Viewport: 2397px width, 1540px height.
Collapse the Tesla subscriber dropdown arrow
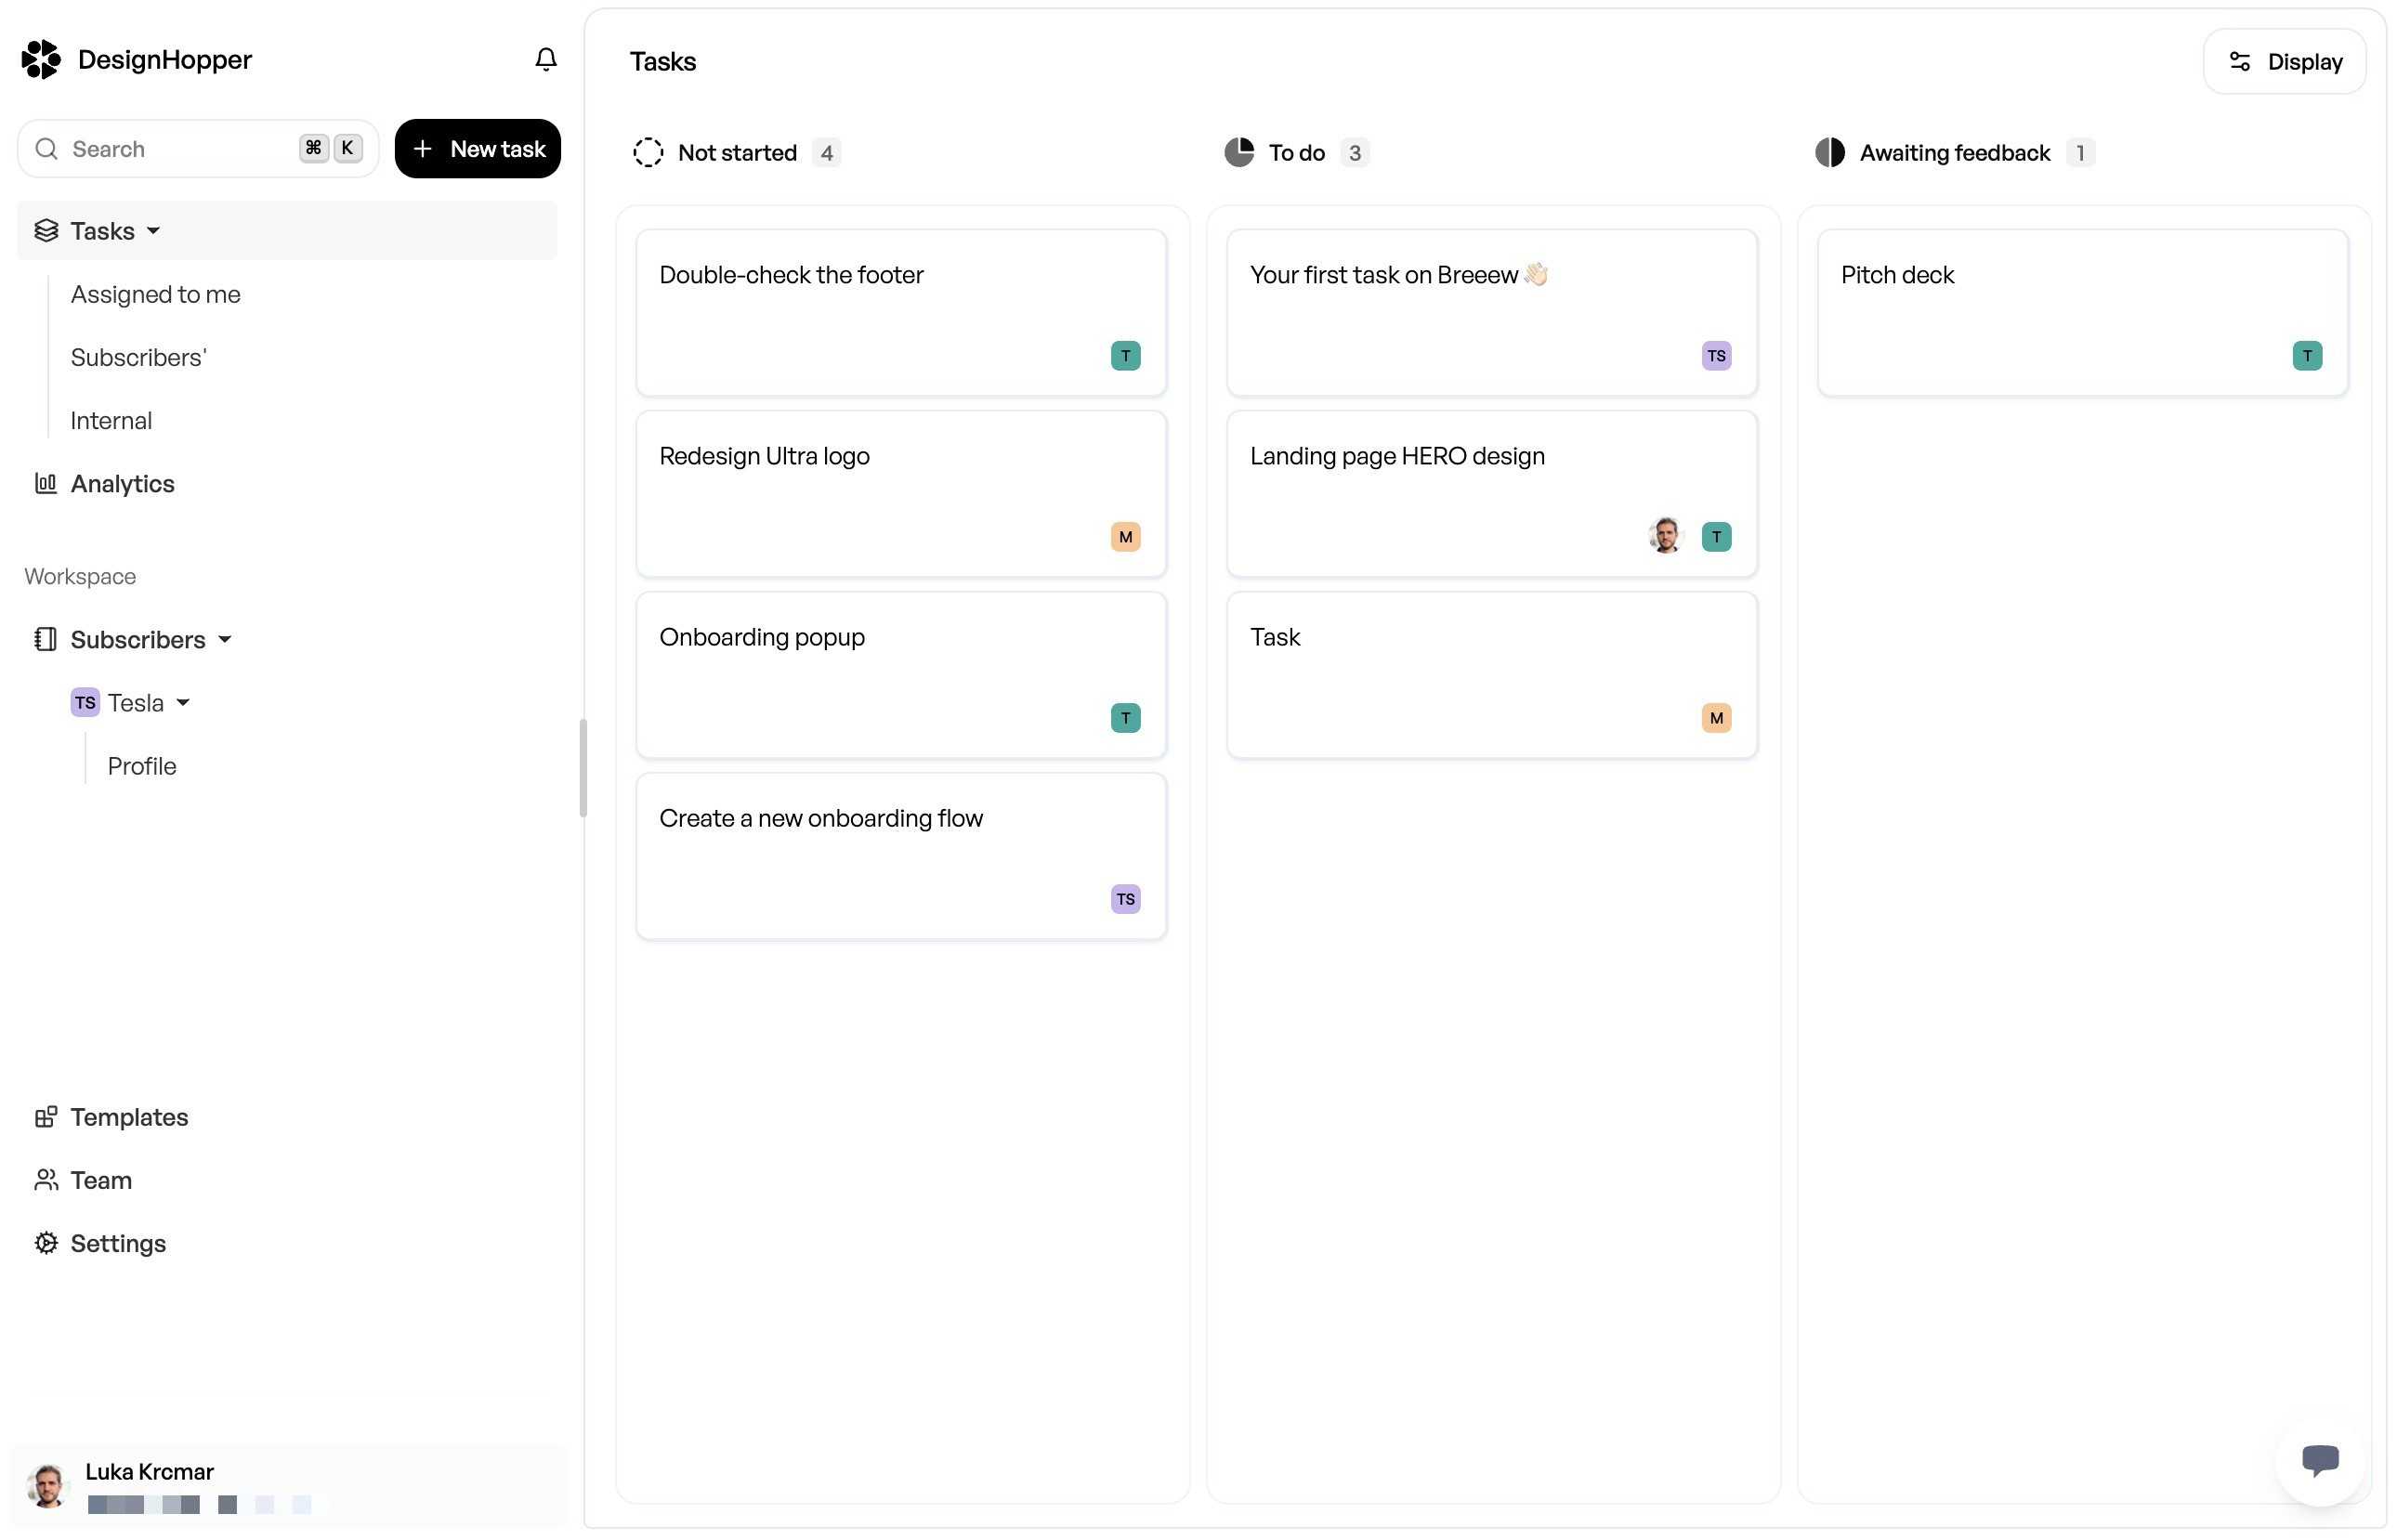[x=183, y=703]
